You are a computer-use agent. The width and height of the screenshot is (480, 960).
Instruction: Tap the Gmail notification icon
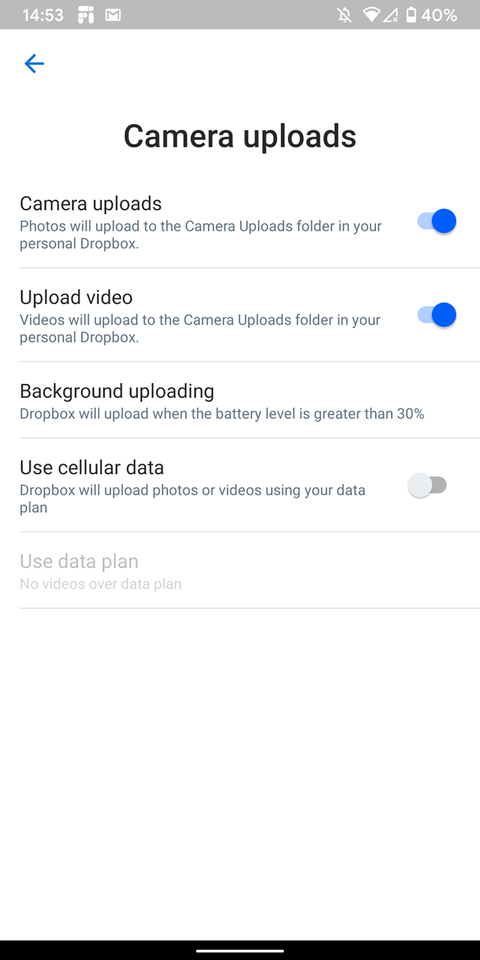pyautogui.click(x=112, y=15)
